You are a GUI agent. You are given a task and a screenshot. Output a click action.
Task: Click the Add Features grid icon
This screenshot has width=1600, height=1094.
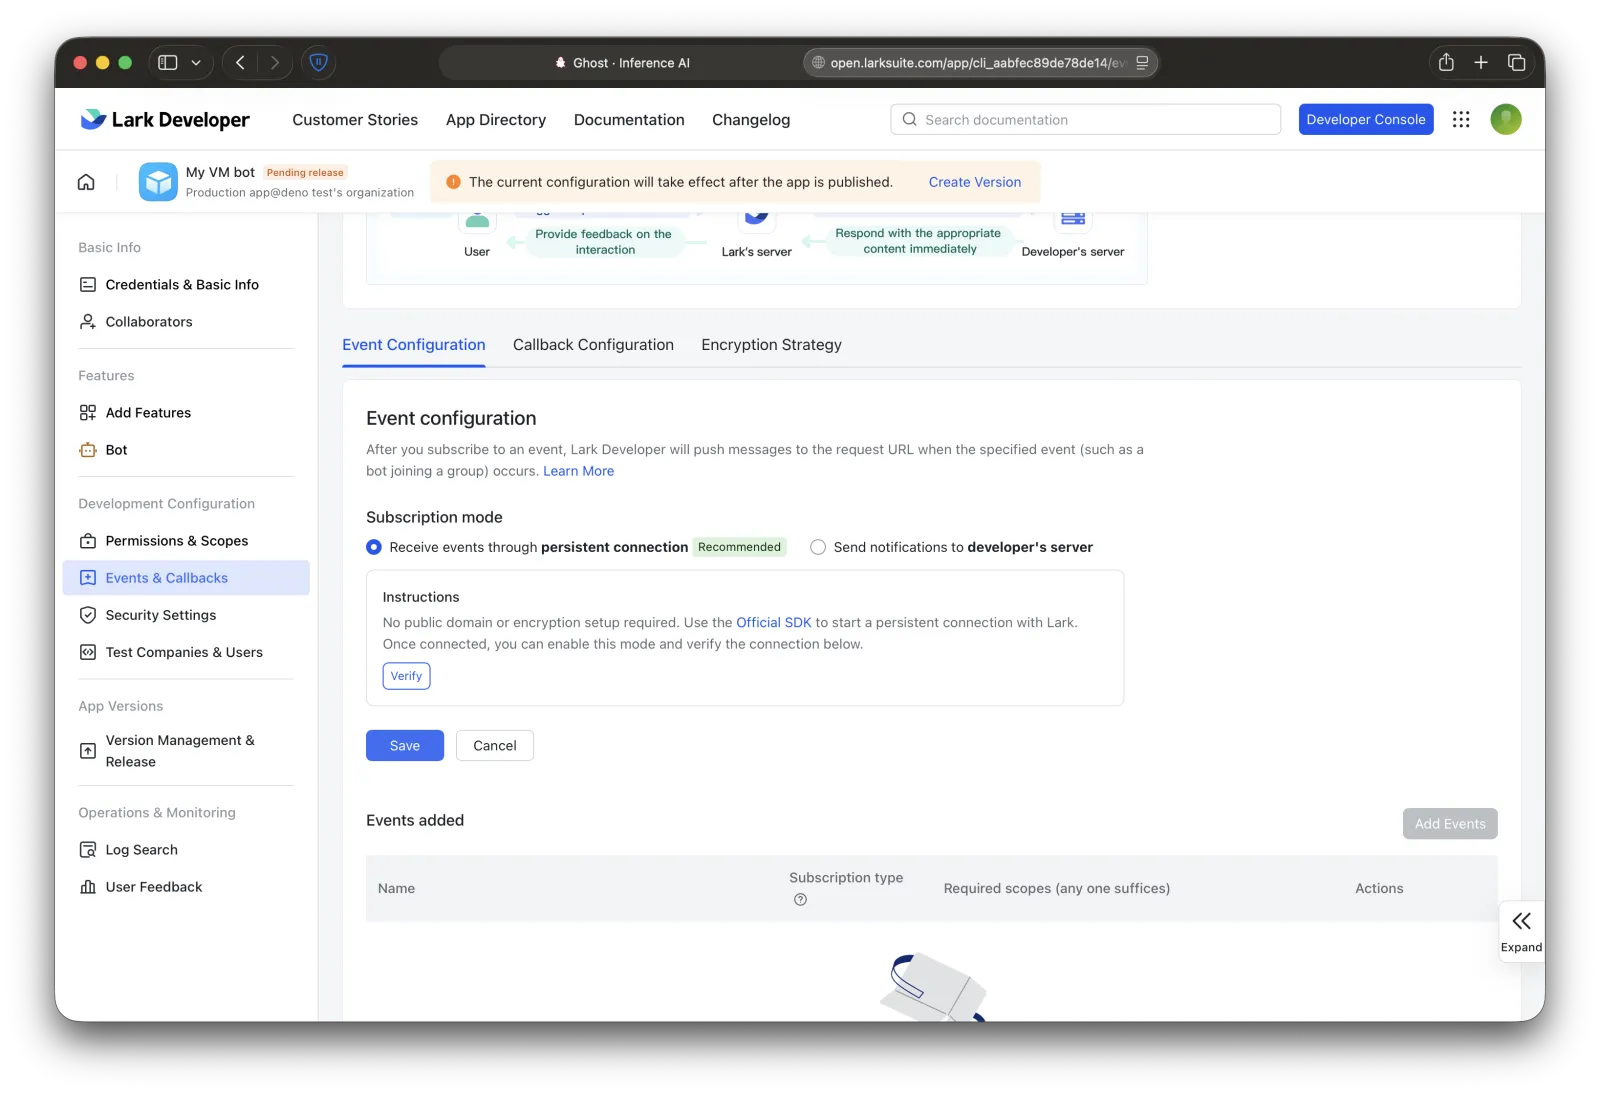[x=88, y=413]
